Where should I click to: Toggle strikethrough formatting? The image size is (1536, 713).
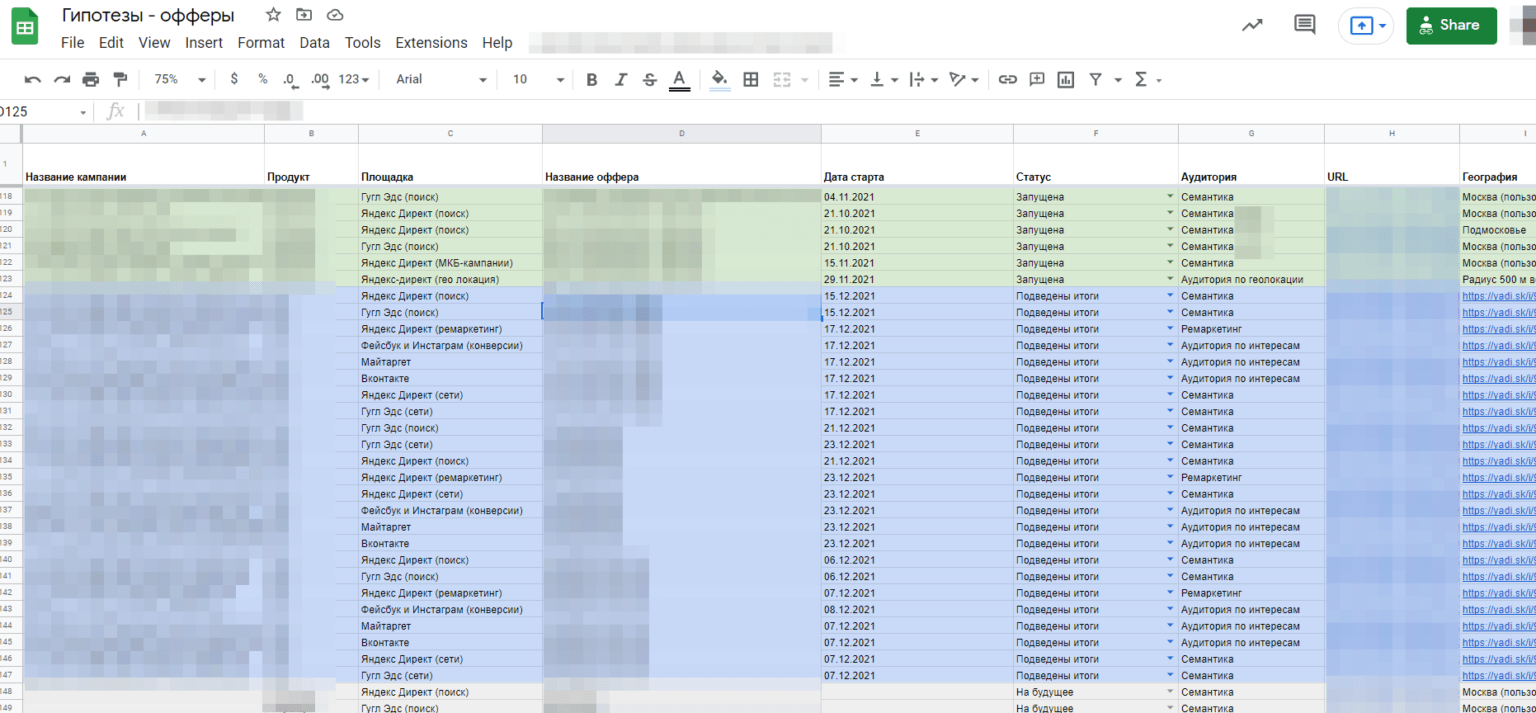point(649,80)
